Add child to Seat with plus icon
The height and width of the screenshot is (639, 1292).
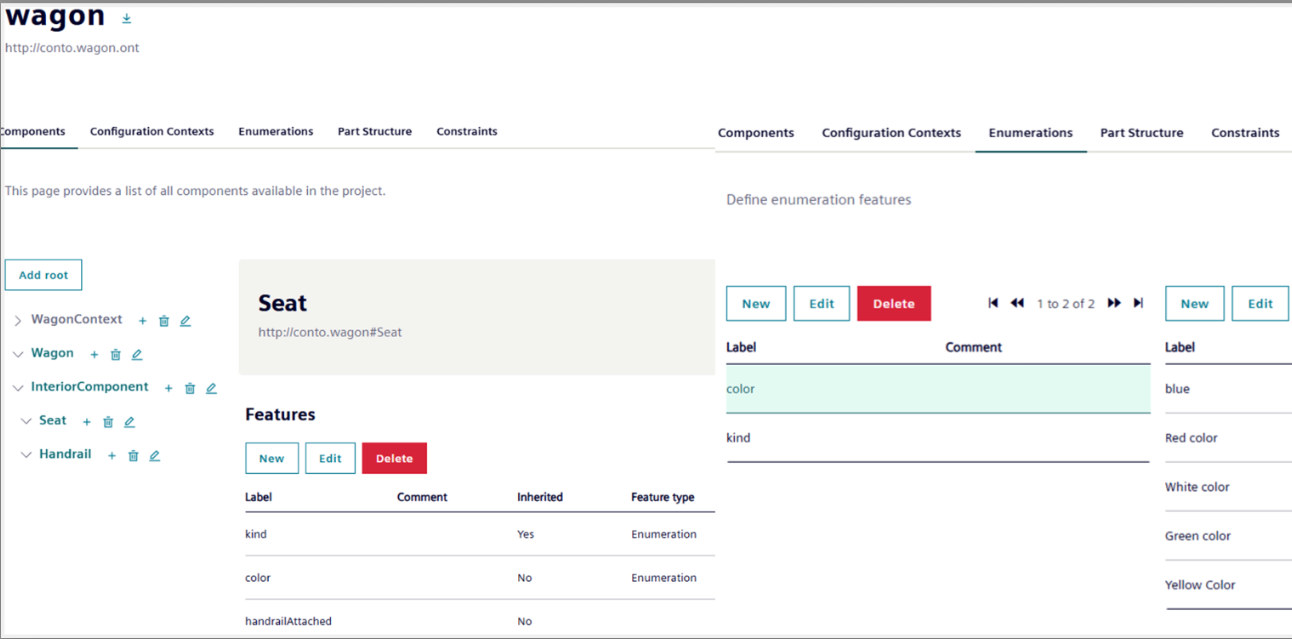tap(87, 422)
